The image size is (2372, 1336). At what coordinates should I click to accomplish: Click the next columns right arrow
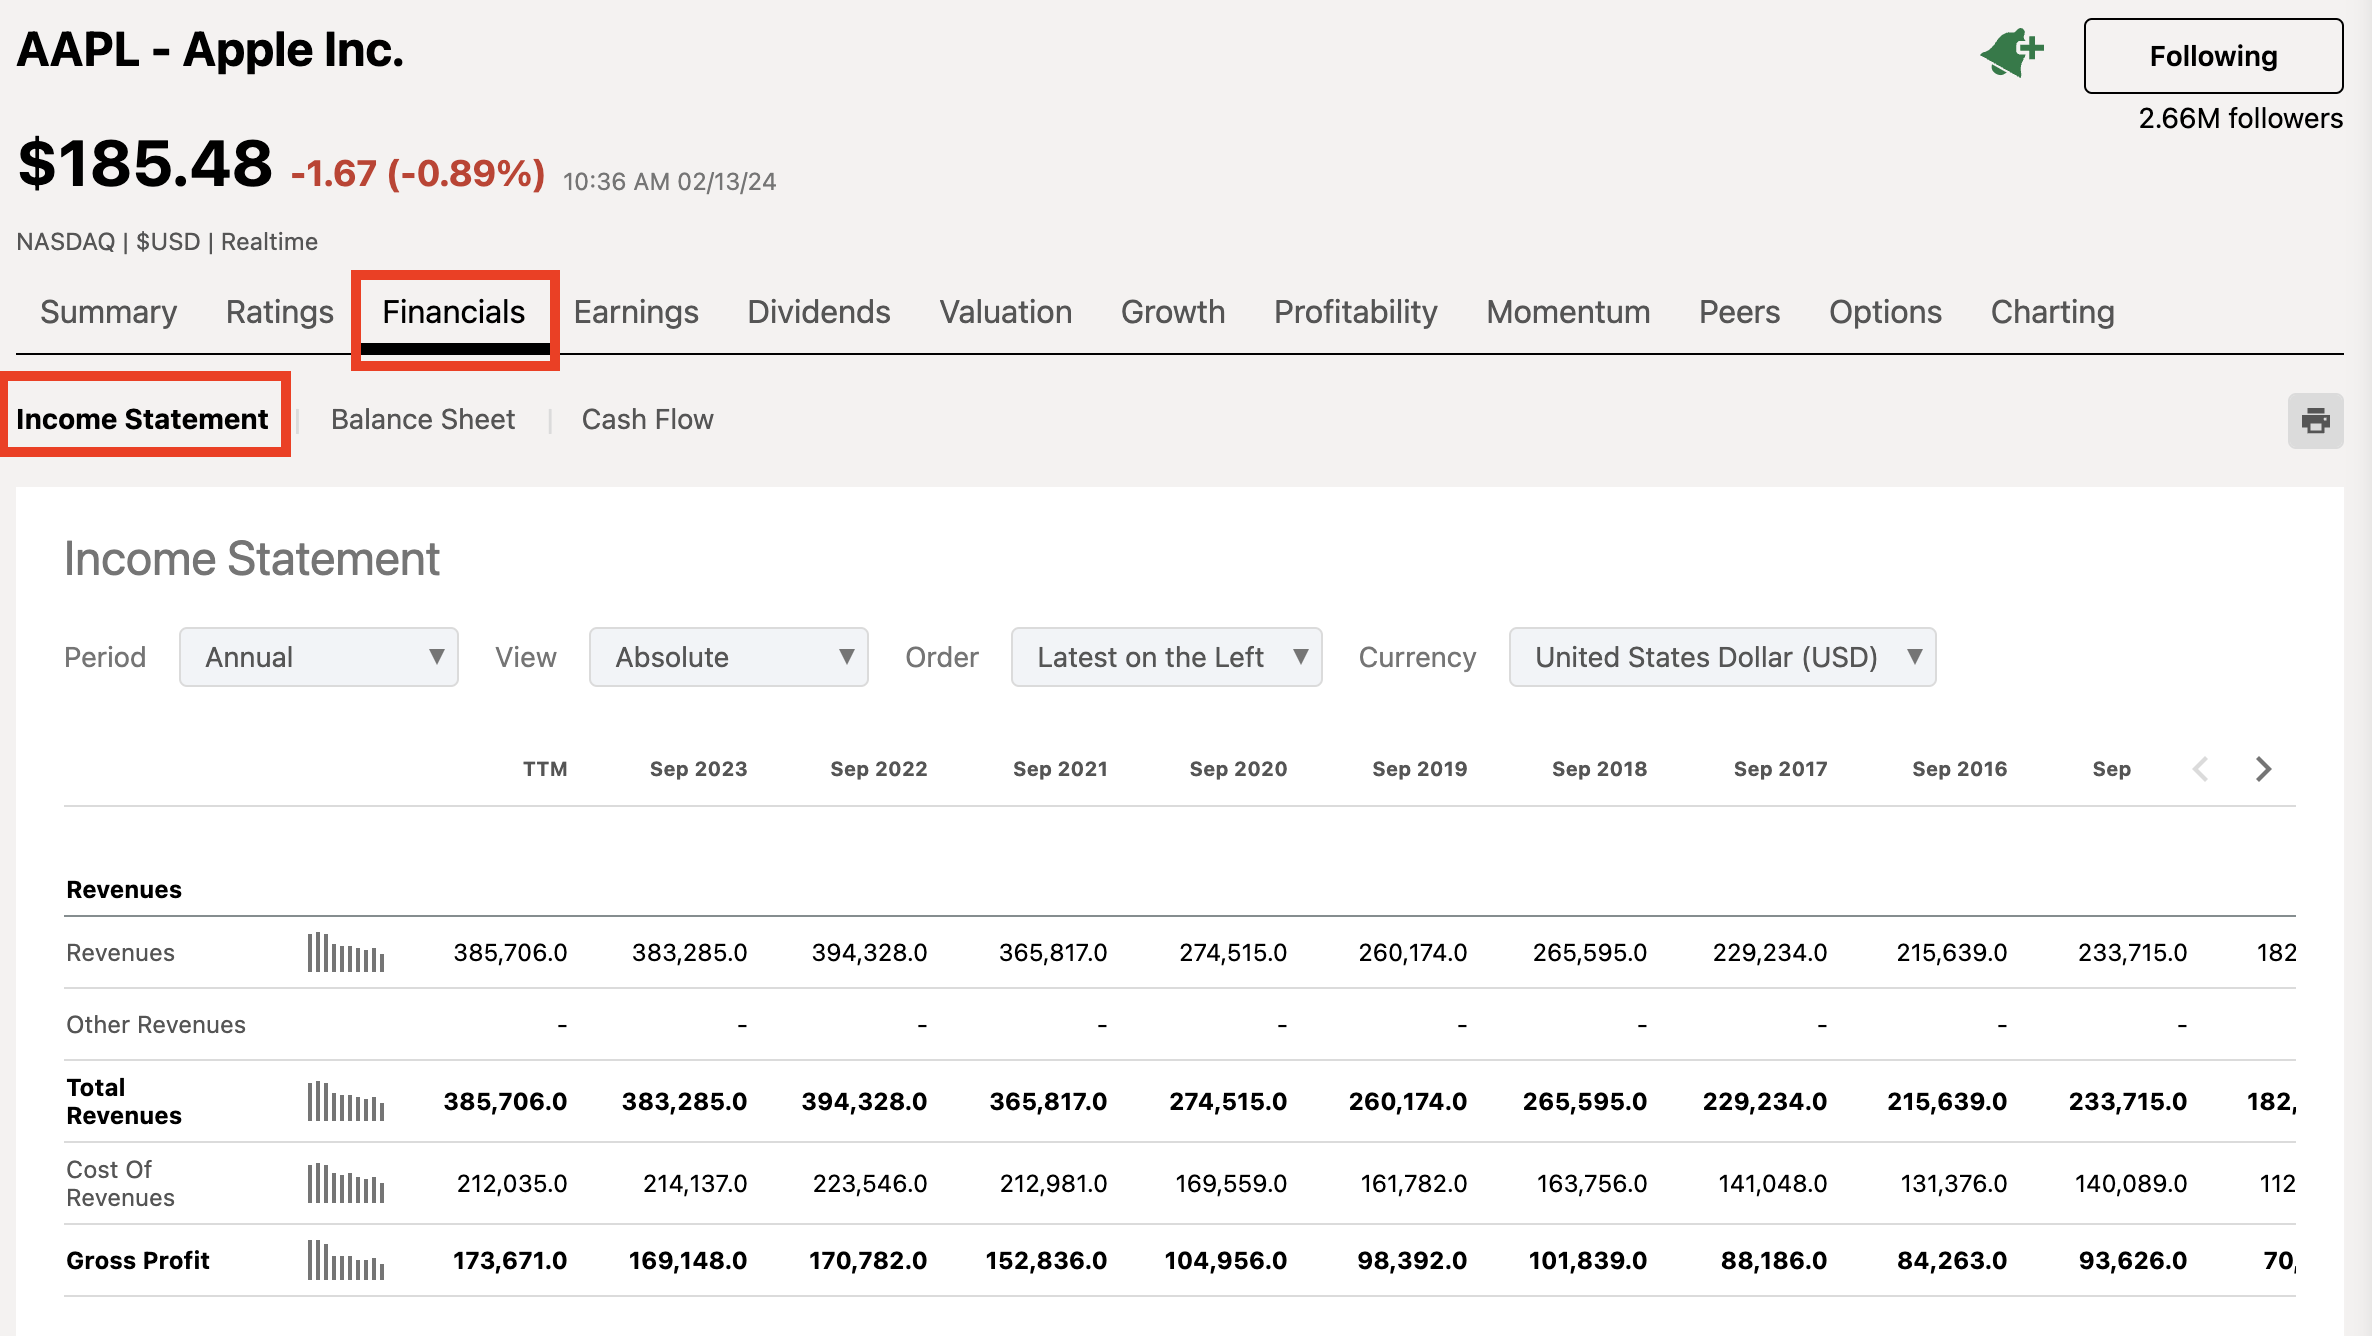pos(2264,769)
